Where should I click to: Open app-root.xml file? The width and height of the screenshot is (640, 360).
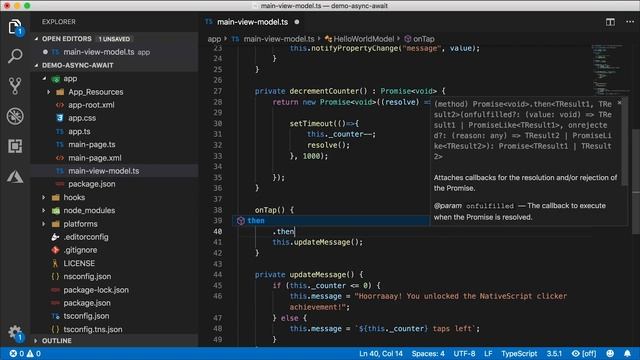pyautogui.click(x=114, y=105)
